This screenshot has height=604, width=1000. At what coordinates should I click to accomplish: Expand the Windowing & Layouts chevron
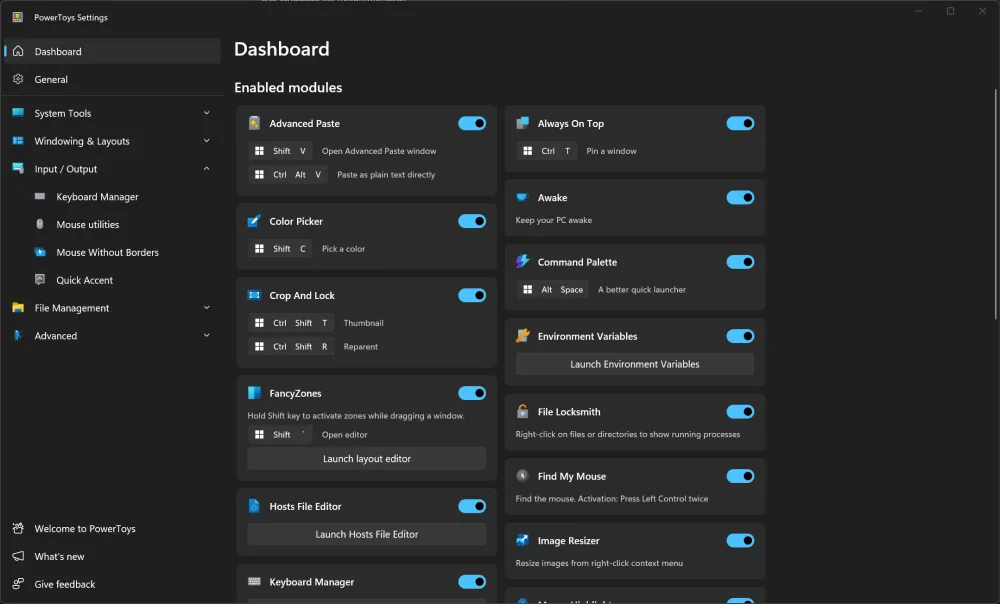point(207,140)
